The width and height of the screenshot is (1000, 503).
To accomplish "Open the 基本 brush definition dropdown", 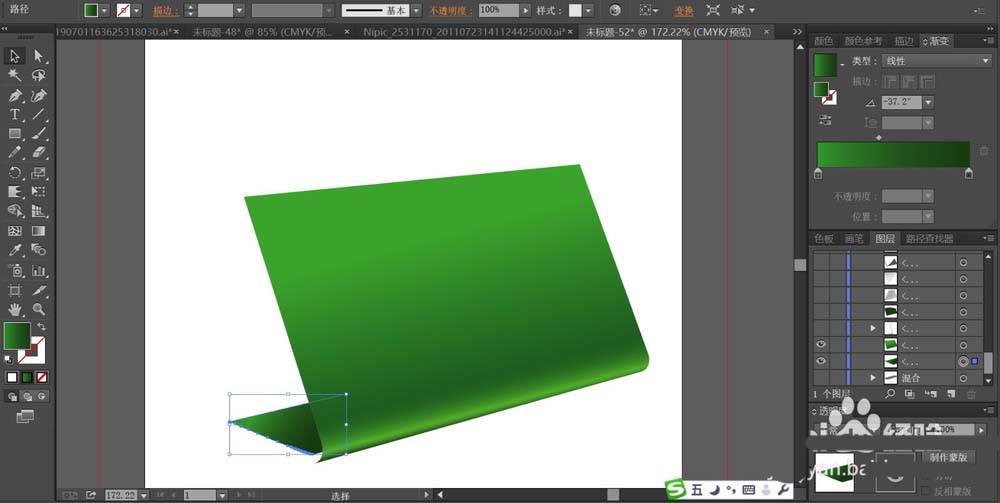I will (x=416, y=11).
